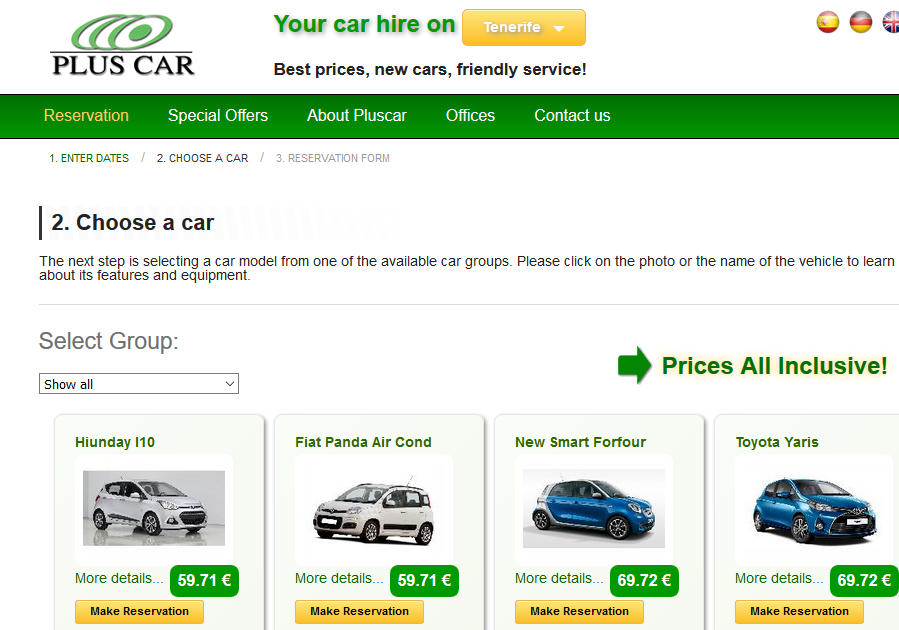899x630 pixels.
Task: Click the 69.72 € price on Smart Forfour
Action: click(644, 581)
